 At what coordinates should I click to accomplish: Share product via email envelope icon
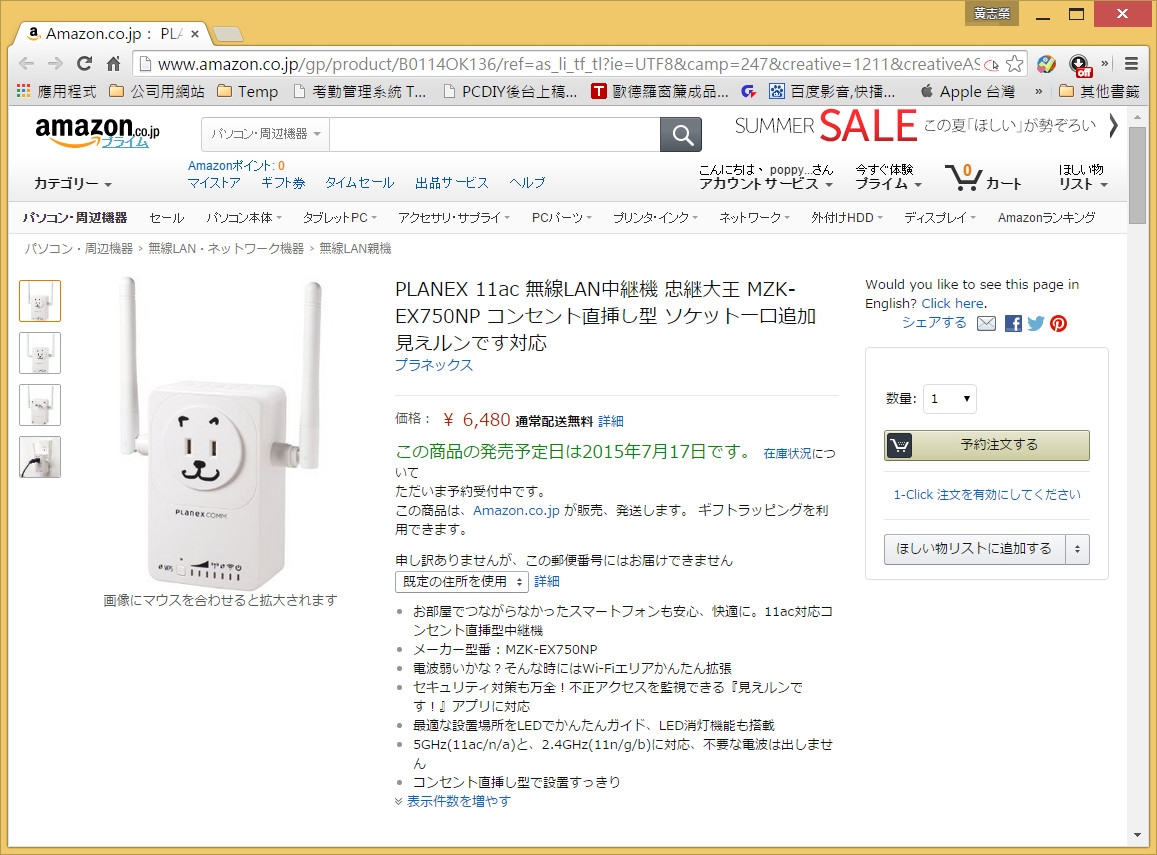(x=987, y=323)
